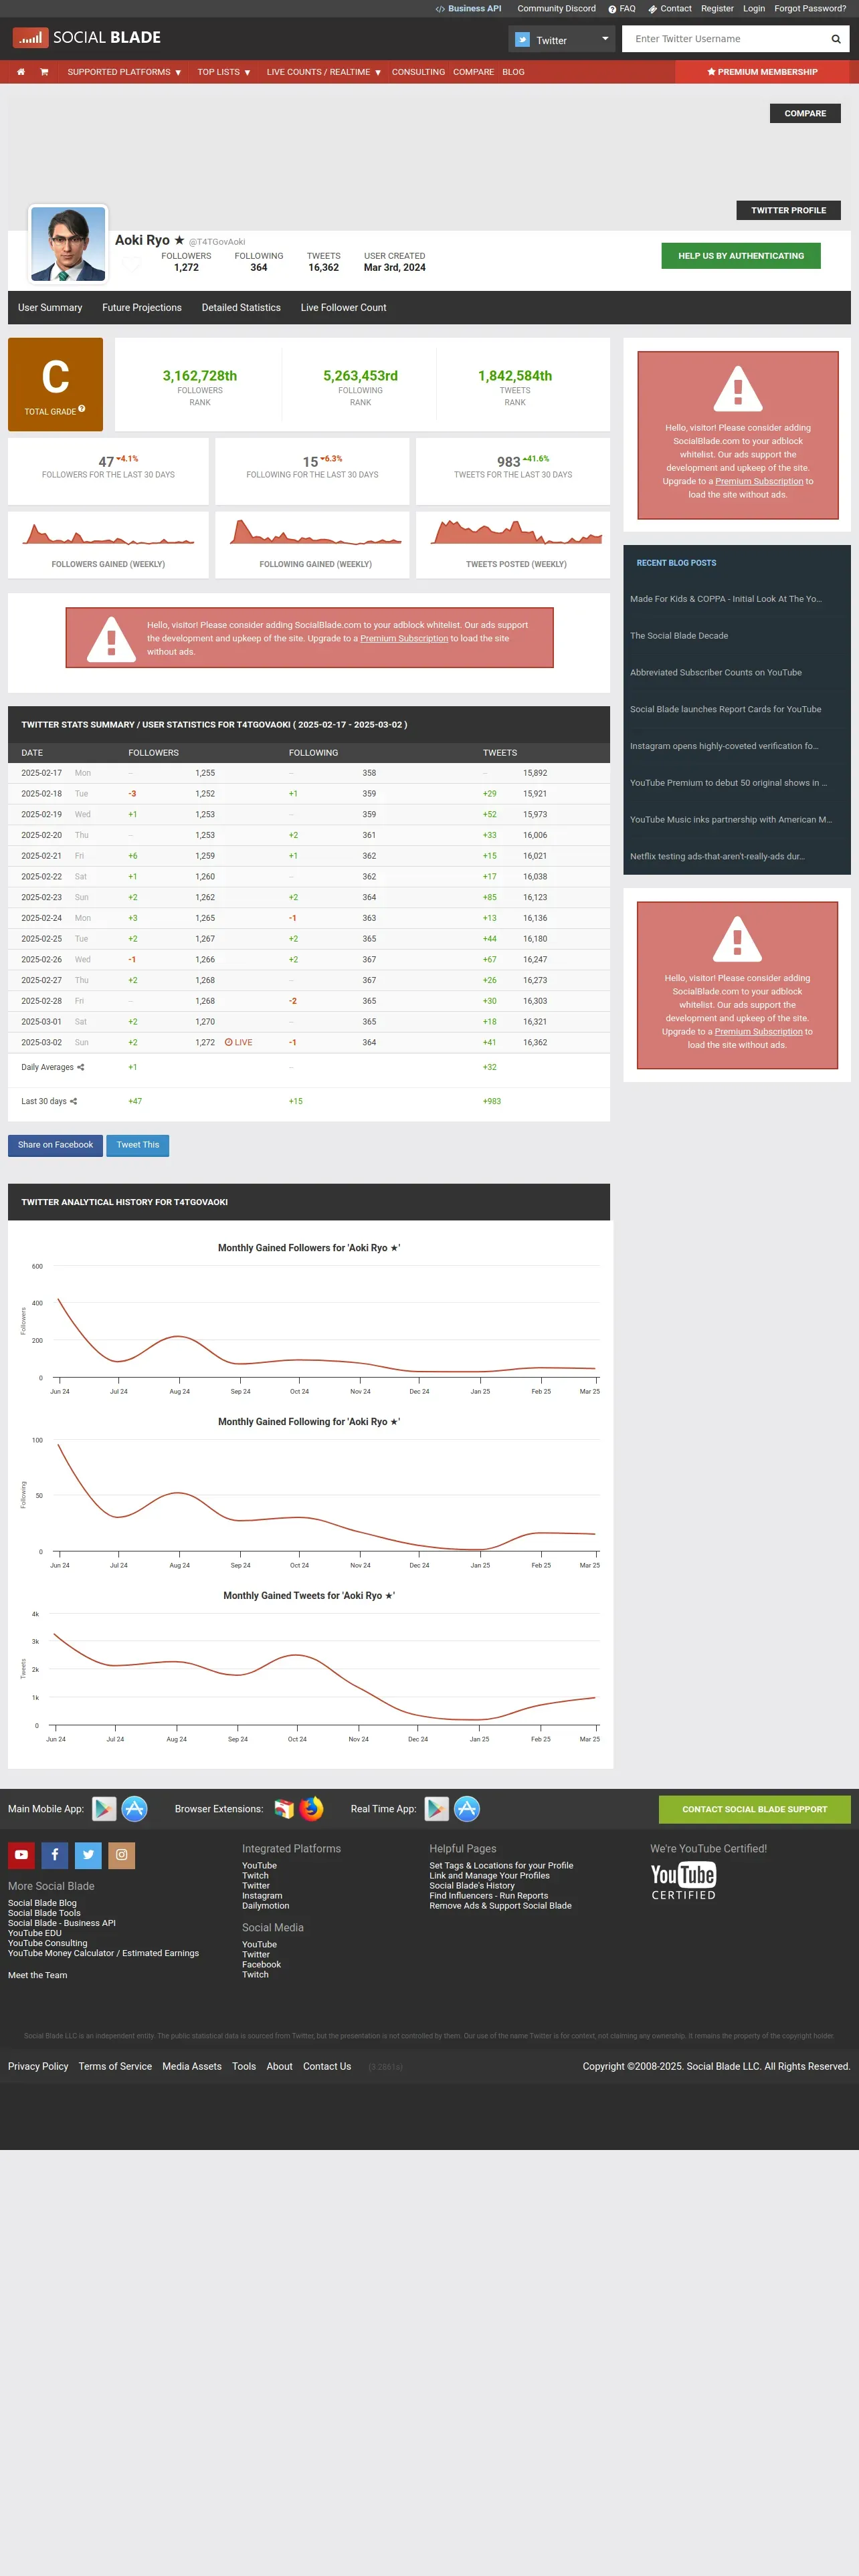Open blog post The Social Blade Decade

pyautogui.click(x=679, y=636)
